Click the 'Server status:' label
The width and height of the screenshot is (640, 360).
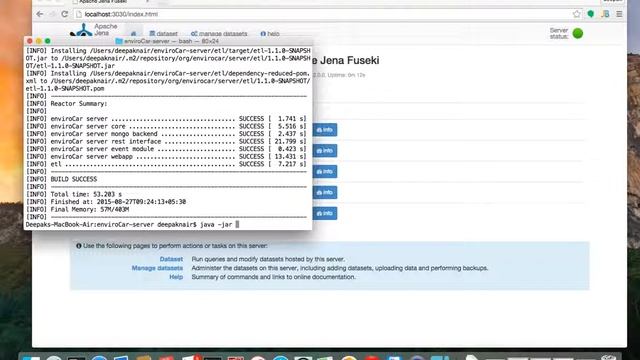pos(559,33)
